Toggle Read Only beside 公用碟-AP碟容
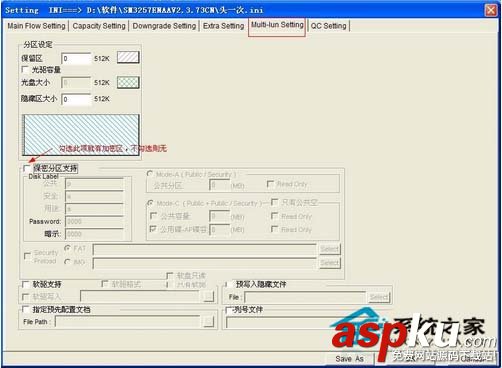This screenshot has height=368, width=502. tap(275, 229)
